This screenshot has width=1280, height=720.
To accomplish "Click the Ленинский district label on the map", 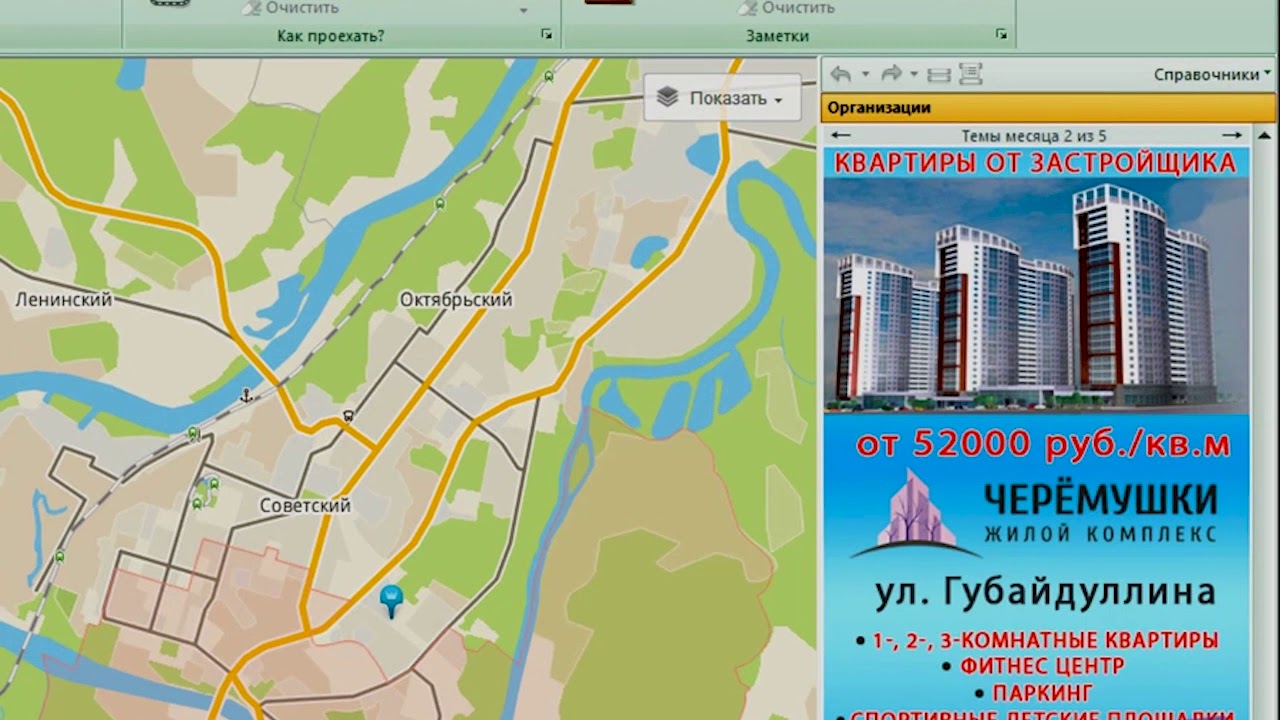I will 64,300.
